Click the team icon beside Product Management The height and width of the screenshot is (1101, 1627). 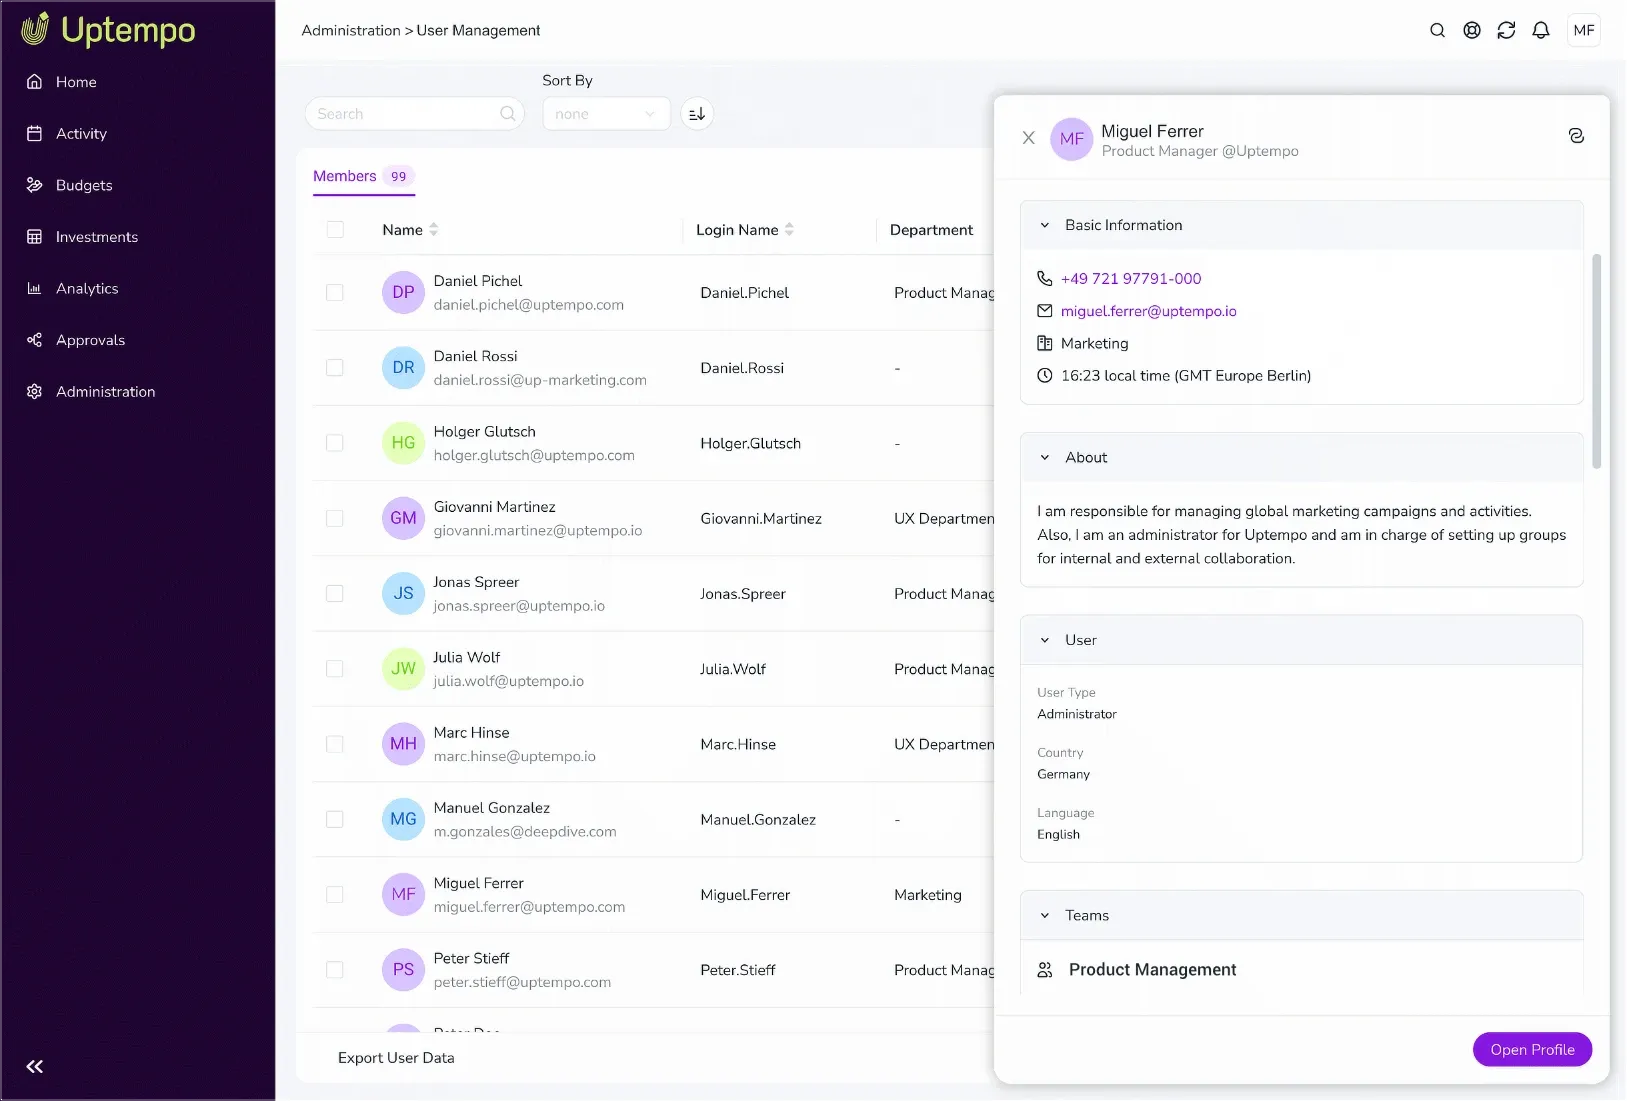(x=1045, y=970)
